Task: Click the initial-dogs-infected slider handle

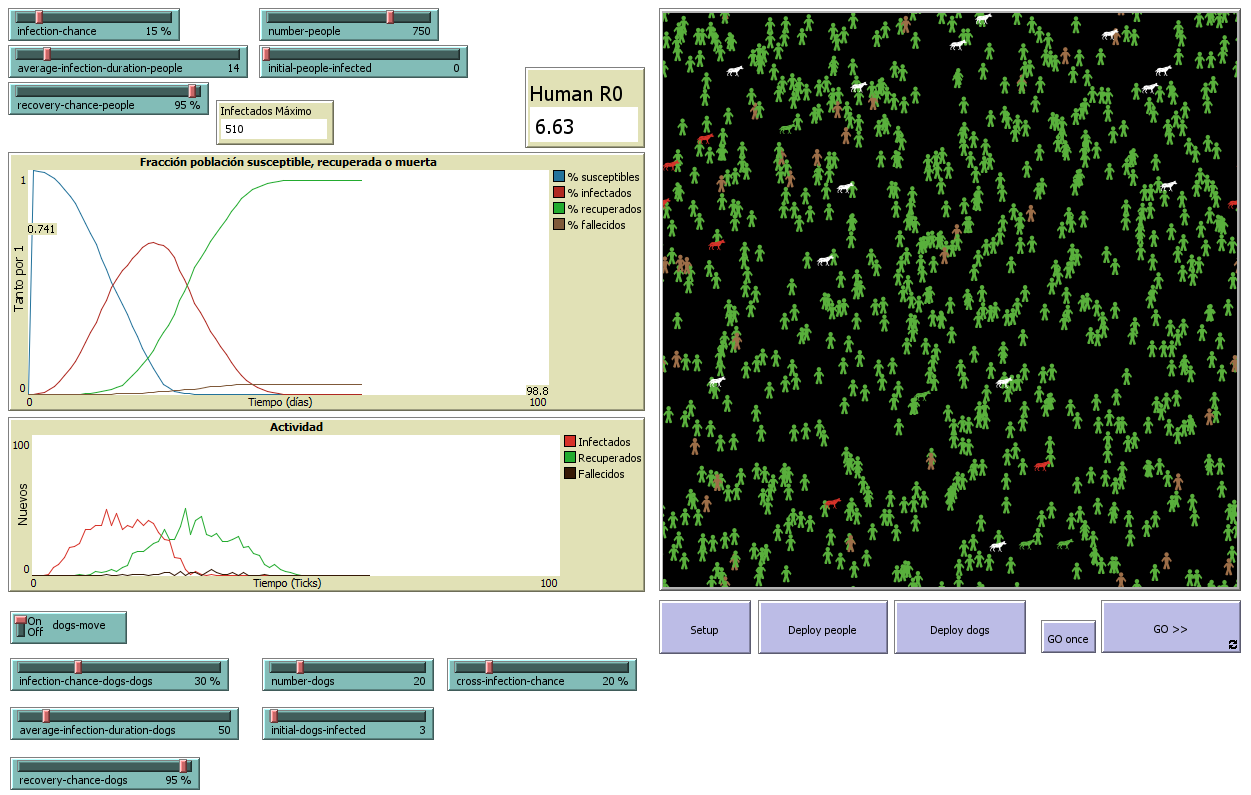Action: coord(274,716)
